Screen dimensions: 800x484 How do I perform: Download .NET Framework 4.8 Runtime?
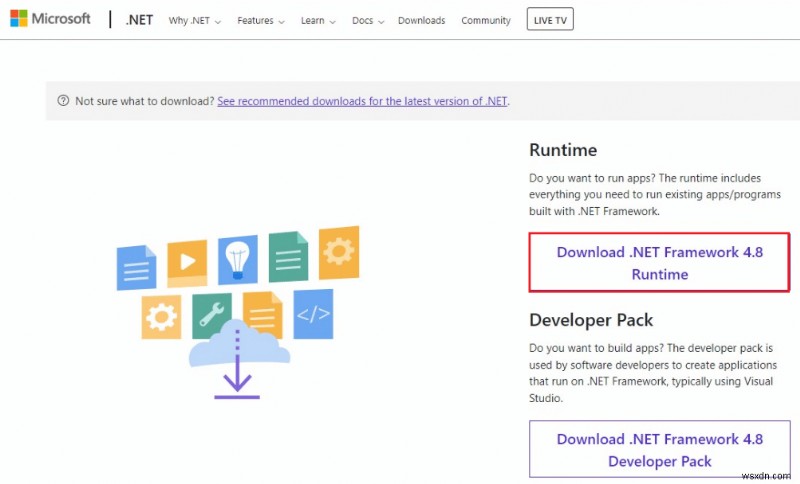pyautogui.click(x=659, y=263)
